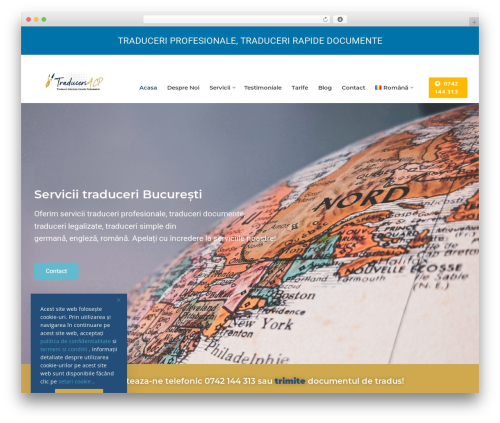
Task: Click the yellow accept button in cookie popup
Action: (x=79, y=391)
